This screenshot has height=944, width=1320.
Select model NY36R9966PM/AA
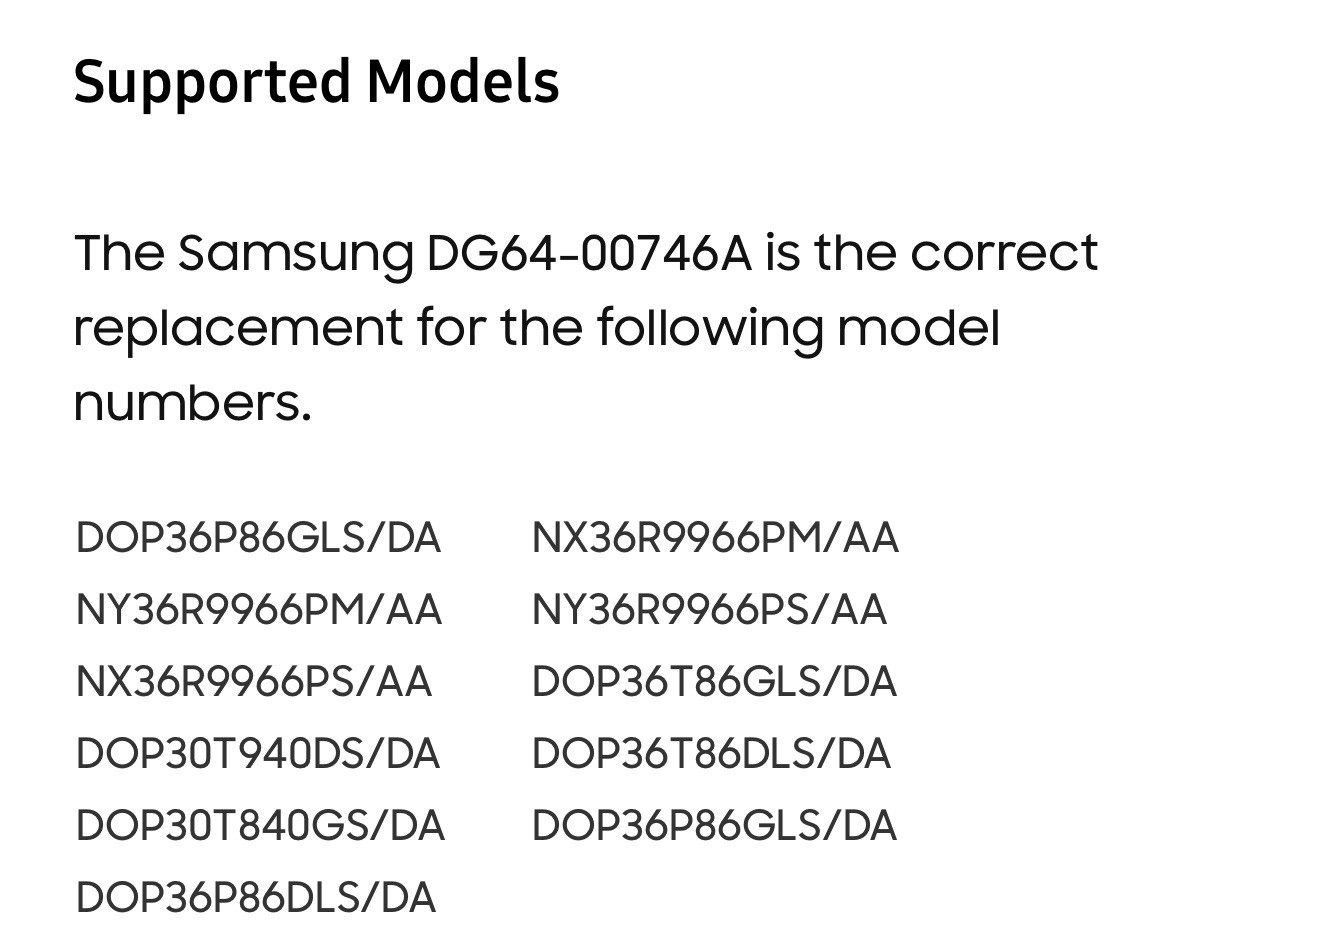258,610
